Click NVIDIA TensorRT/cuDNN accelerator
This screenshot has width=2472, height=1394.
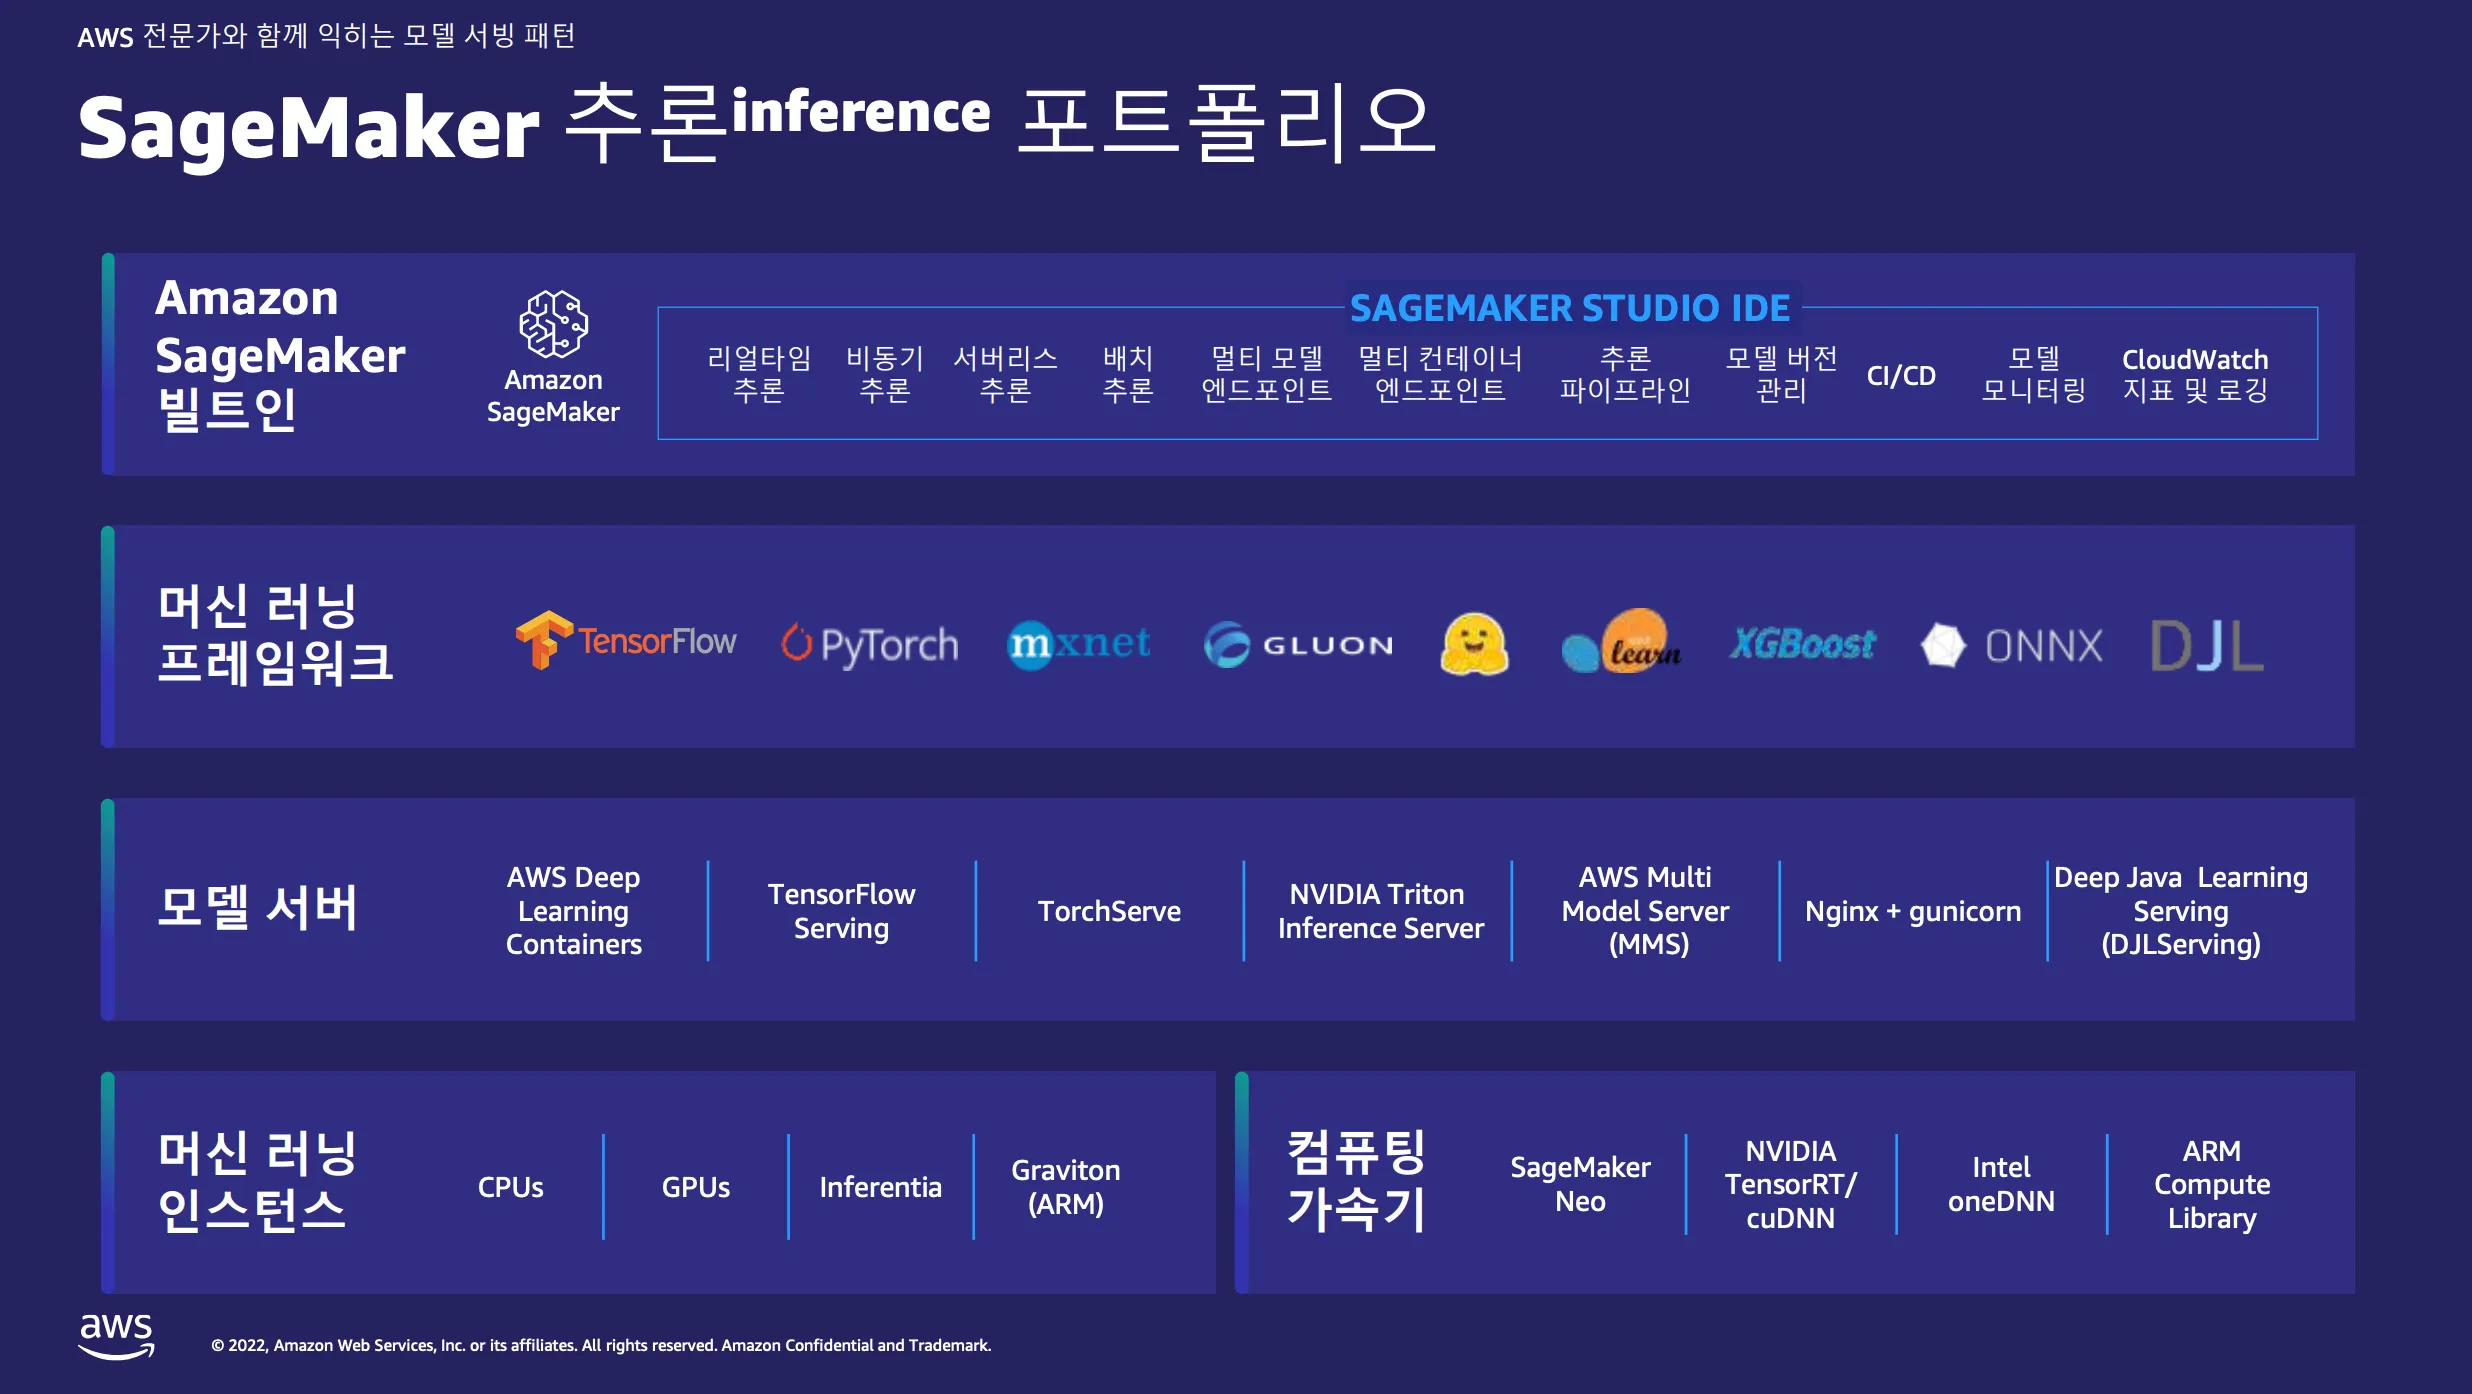coord(1791,1184)
